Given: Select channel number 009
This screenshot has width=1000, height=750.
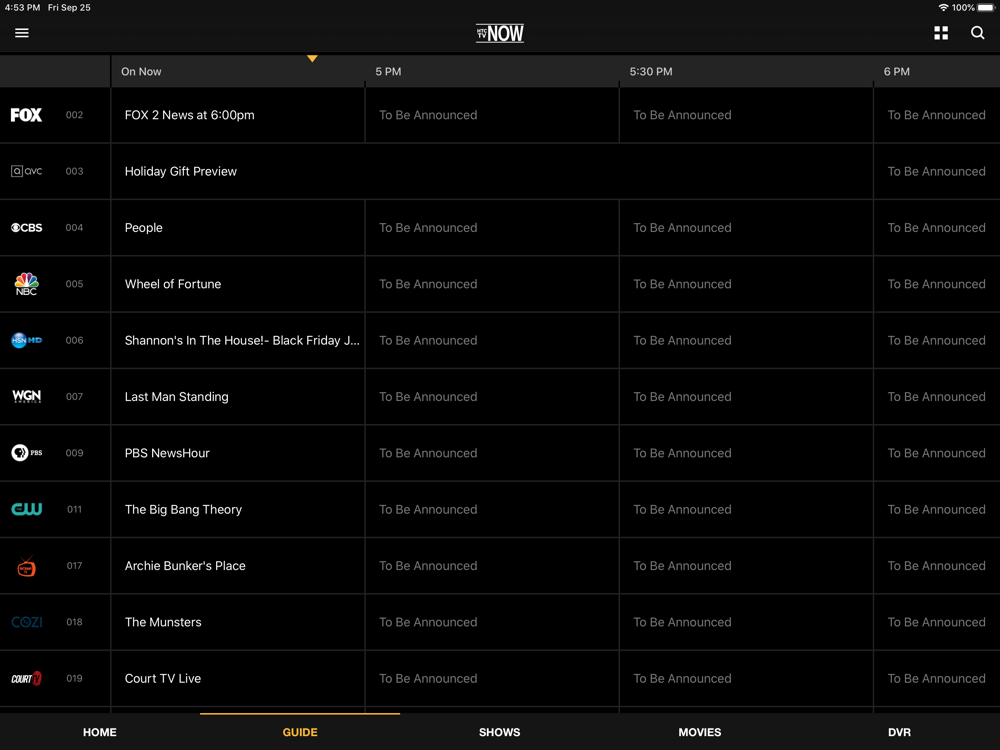Looking at the screenshot, I should coord(74,453).
